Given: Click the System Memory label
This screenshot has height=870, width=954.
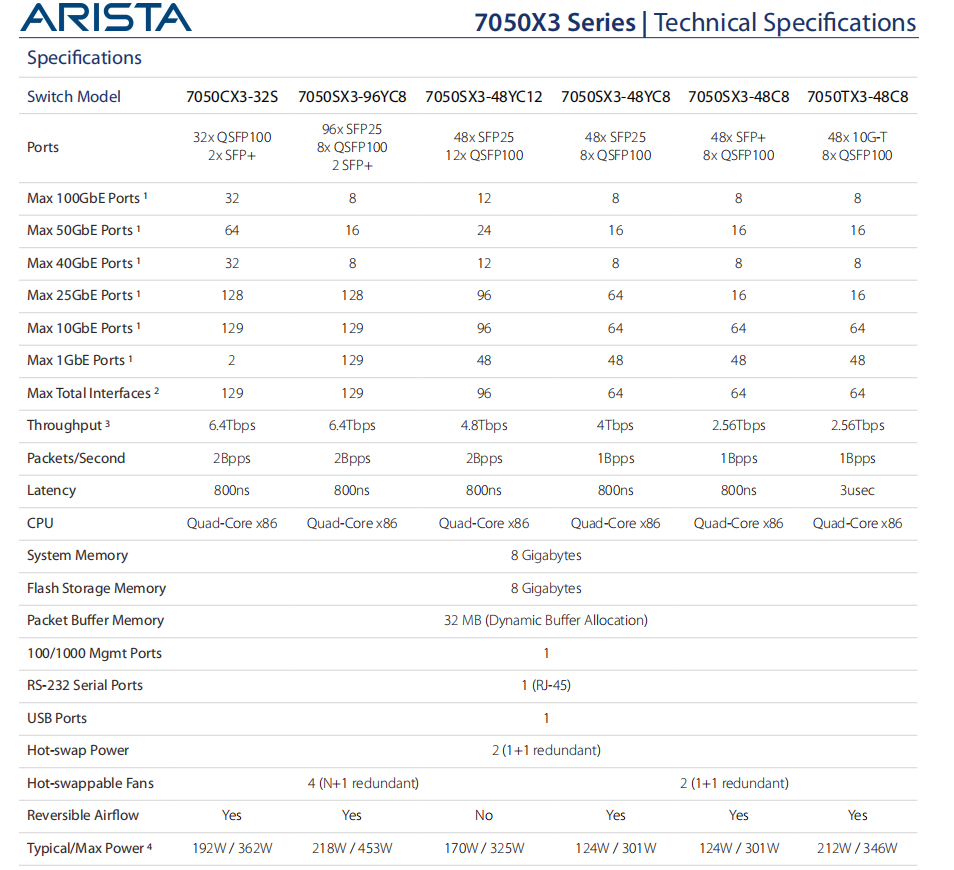Looking at the screenshot, I should tap(77, 556).
